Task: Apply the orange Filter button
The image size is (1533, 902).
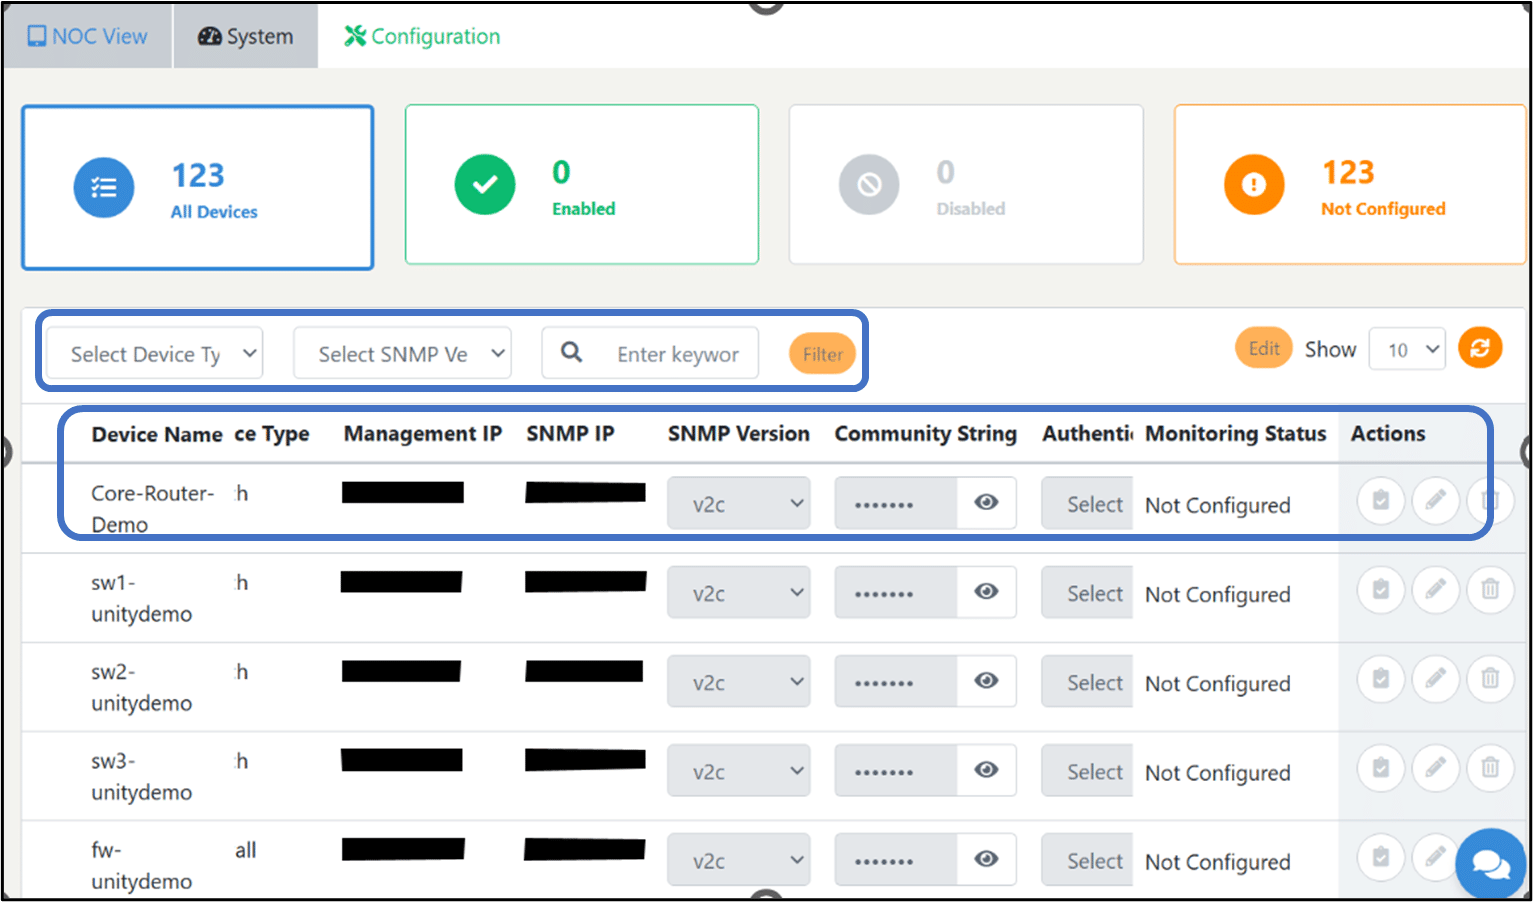Action: point(822,354)
